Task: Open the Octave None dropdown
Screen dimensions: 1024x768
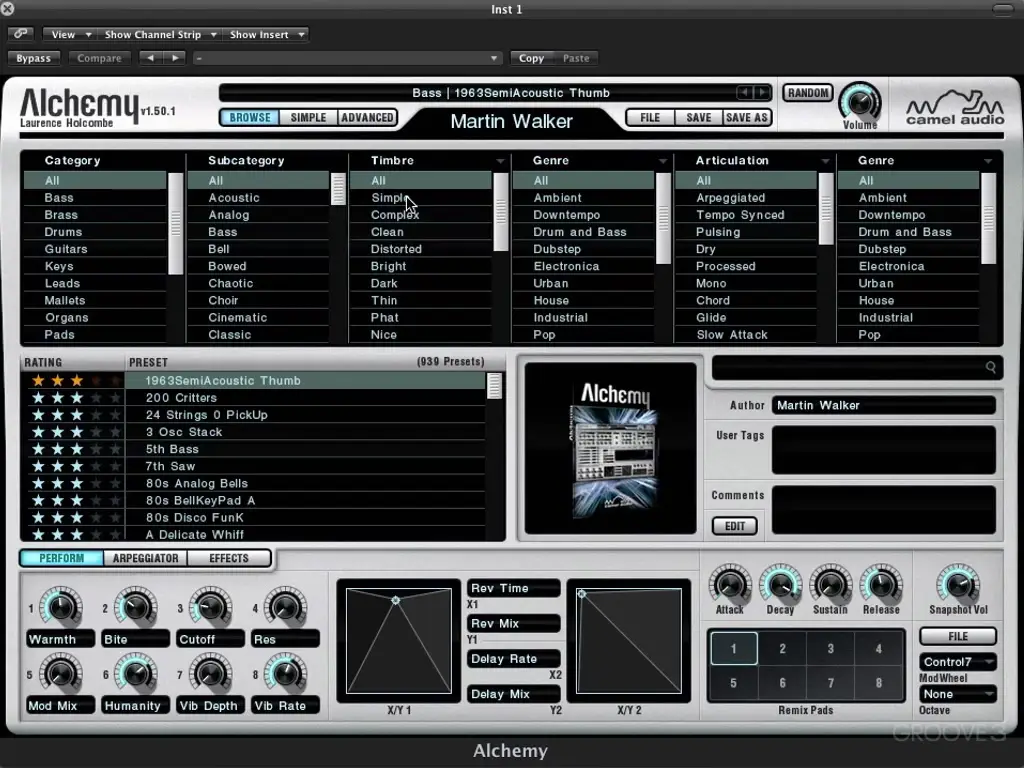Action: tap(958, 694)
